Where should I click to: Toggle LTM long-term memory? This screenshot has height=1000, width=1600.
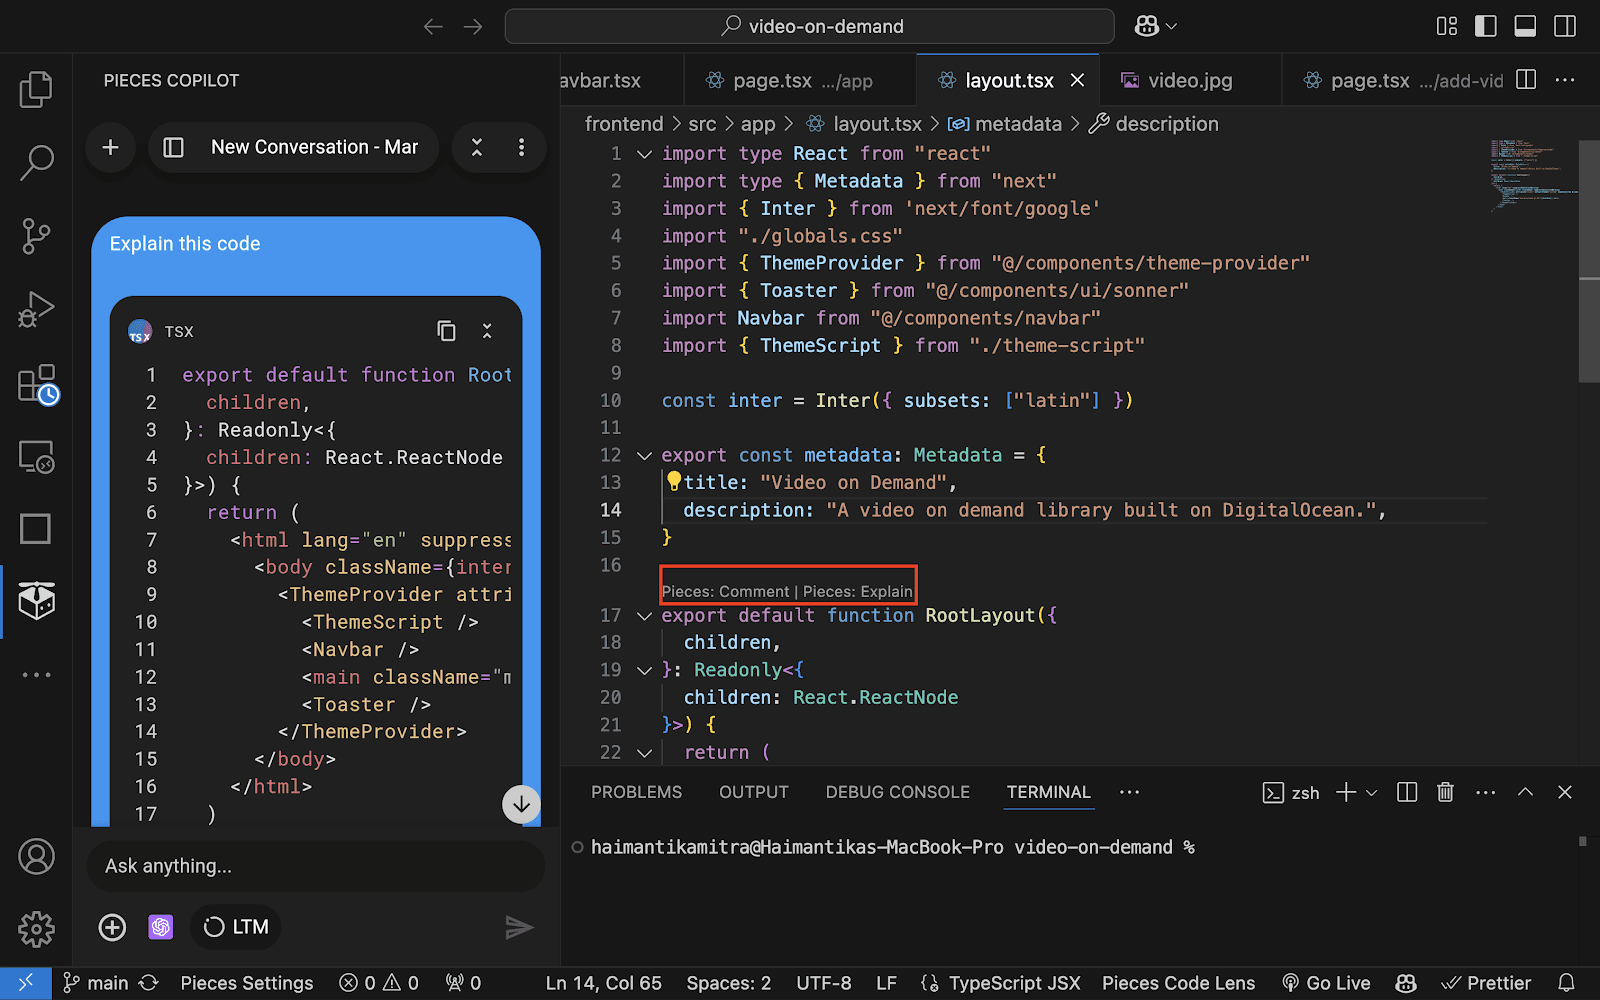tap(236, 927)
